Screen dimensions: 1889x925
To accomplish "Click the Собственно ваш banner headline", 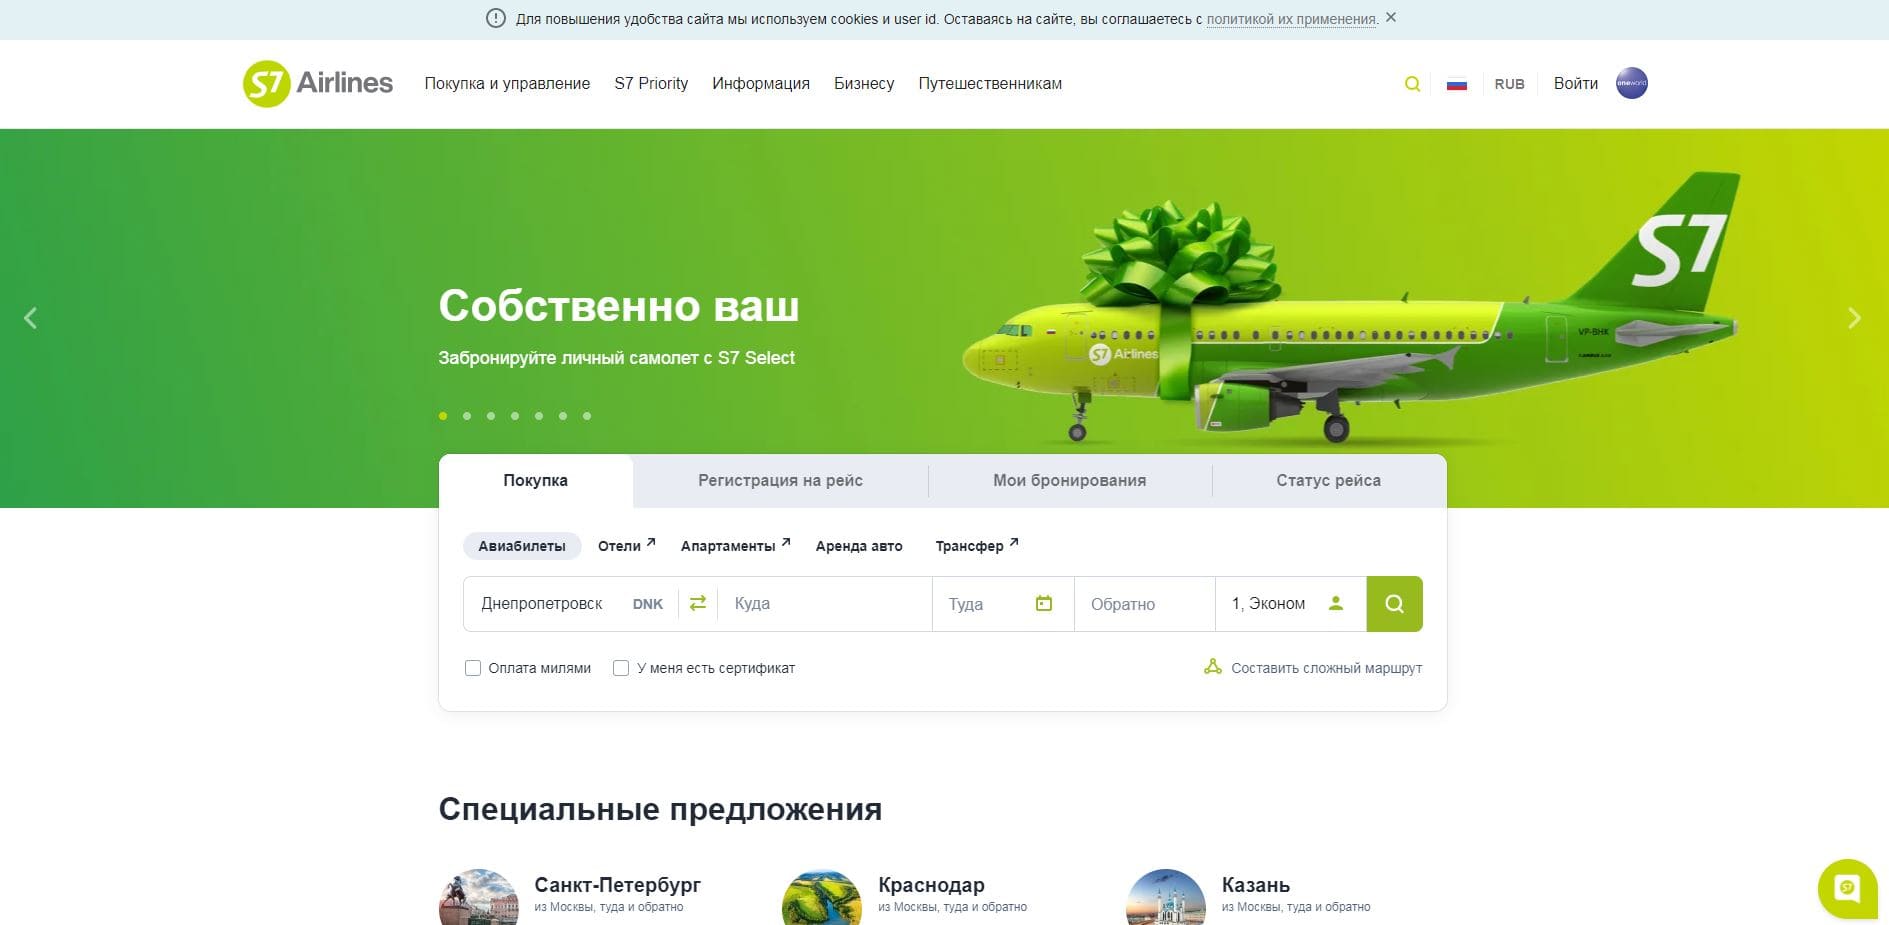I will point(619,305).
